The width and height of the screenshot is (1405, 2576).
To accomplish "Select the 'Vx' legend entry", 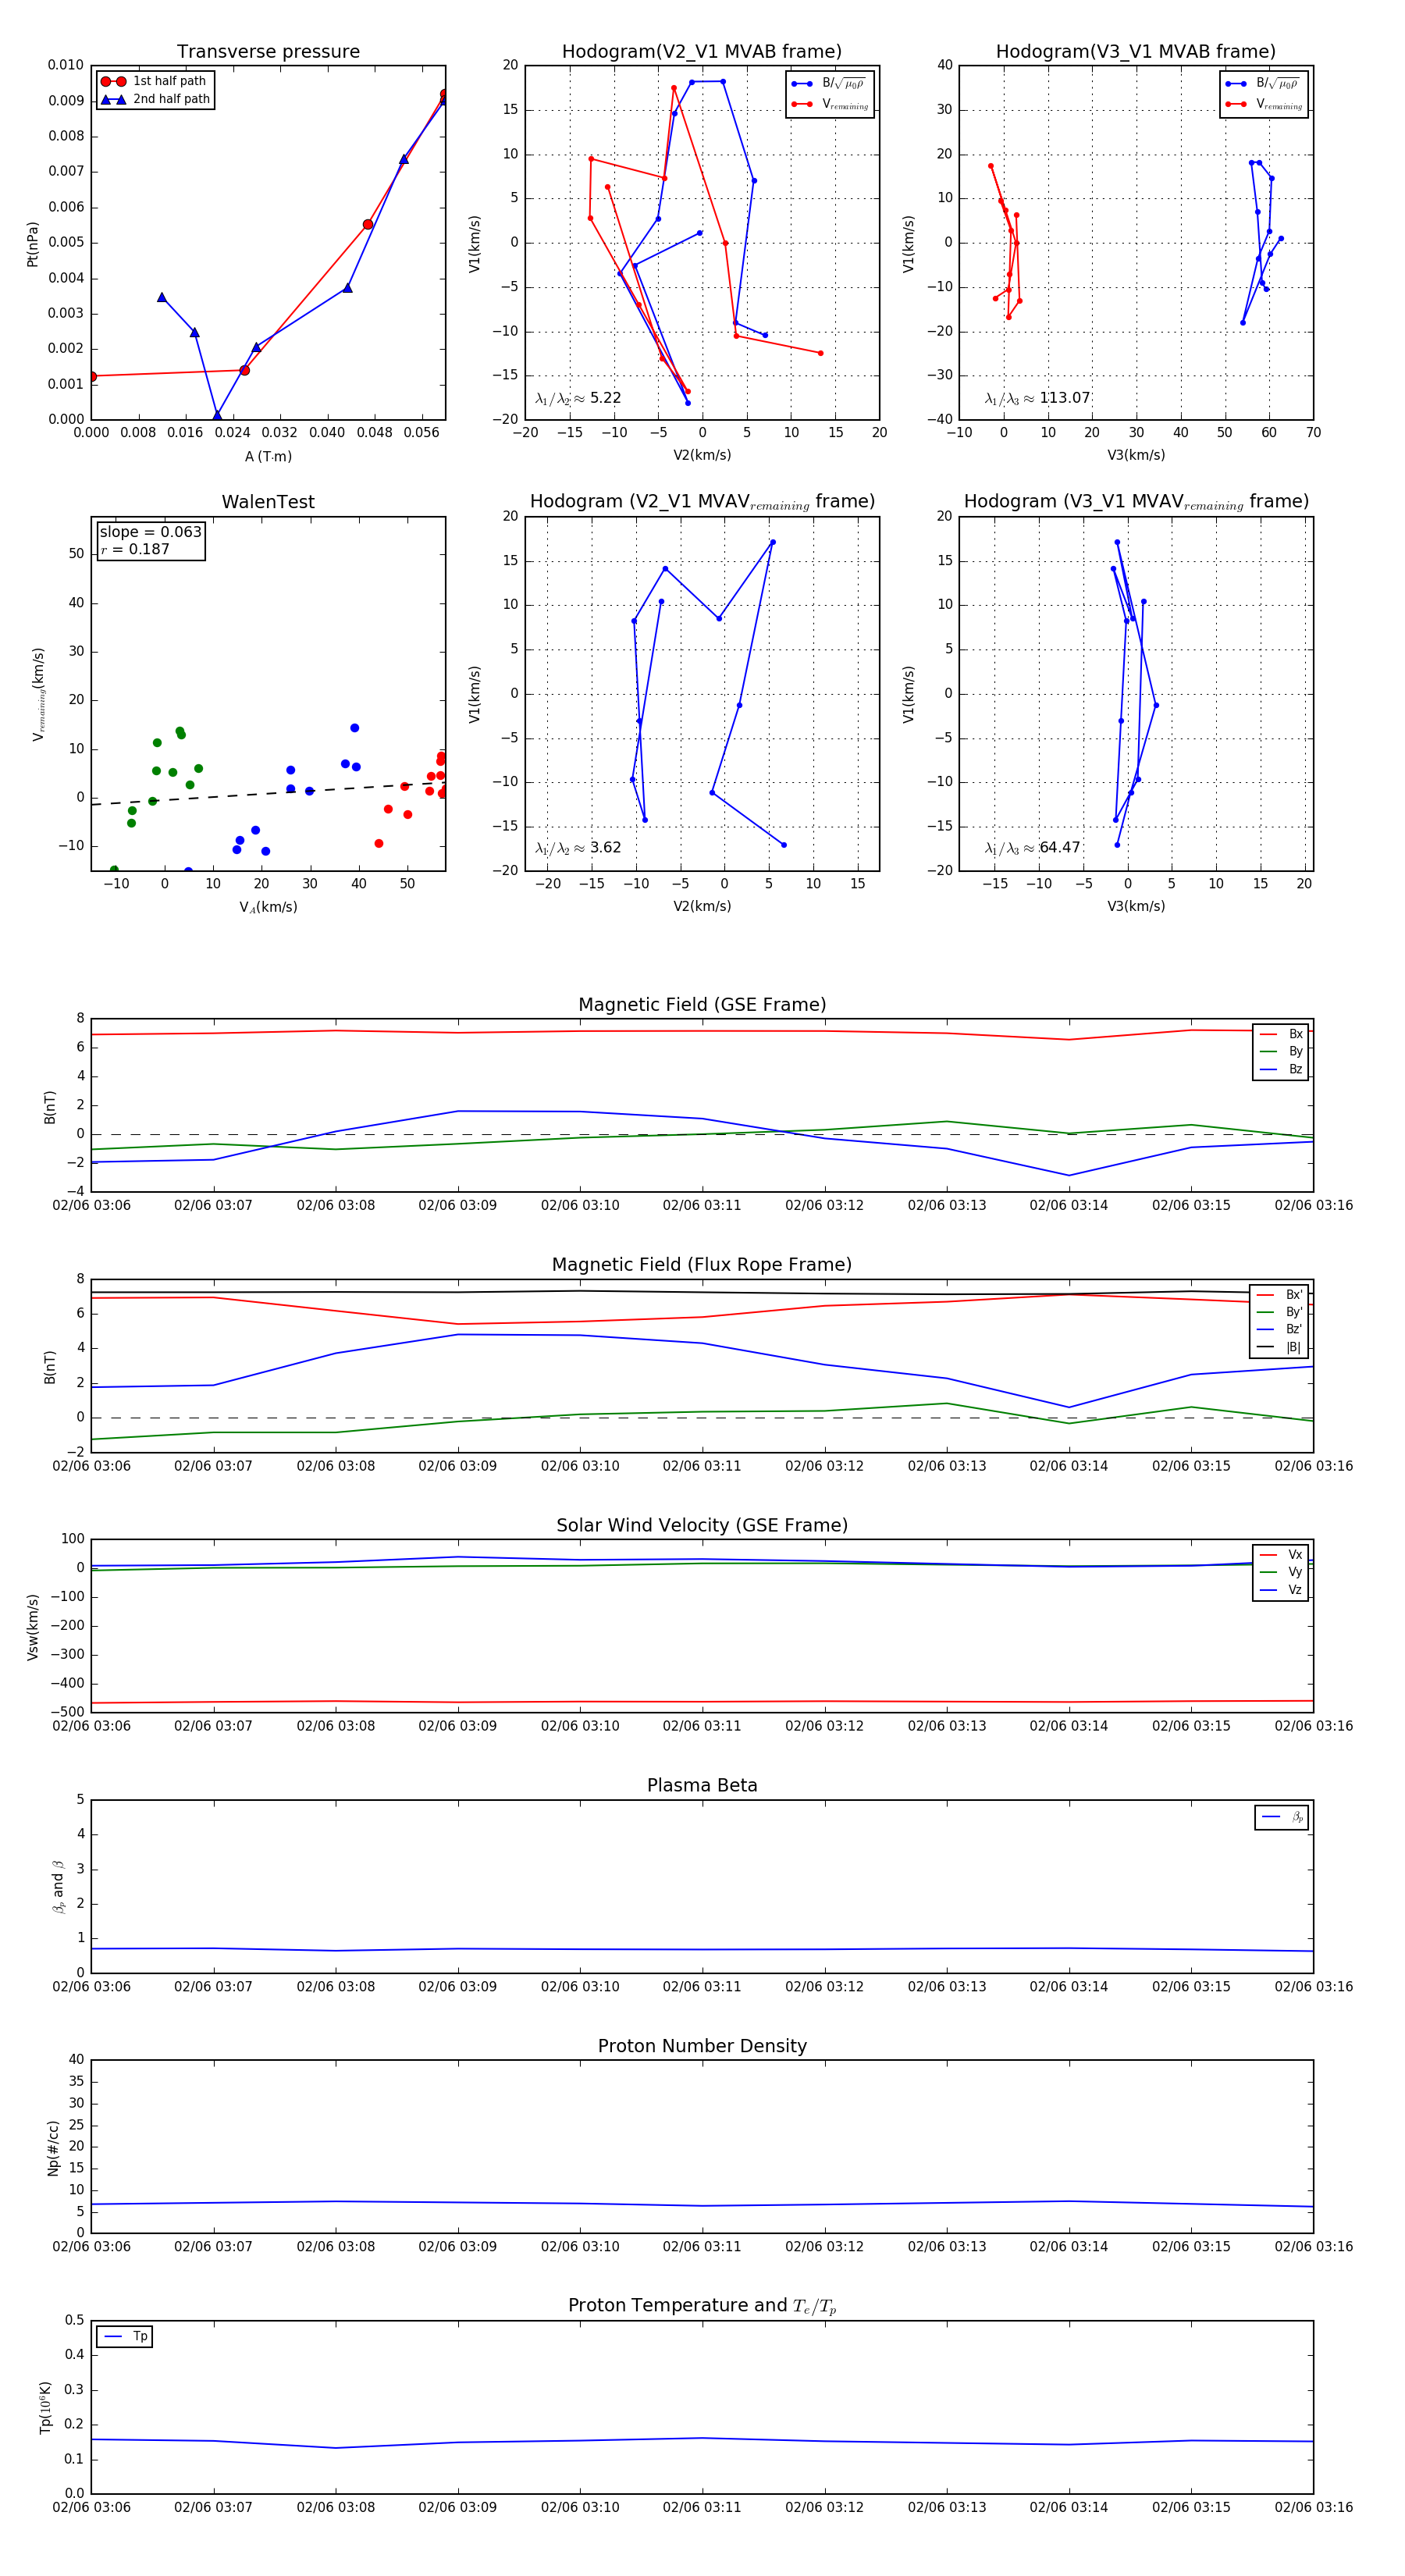I will point(1281,1555).
